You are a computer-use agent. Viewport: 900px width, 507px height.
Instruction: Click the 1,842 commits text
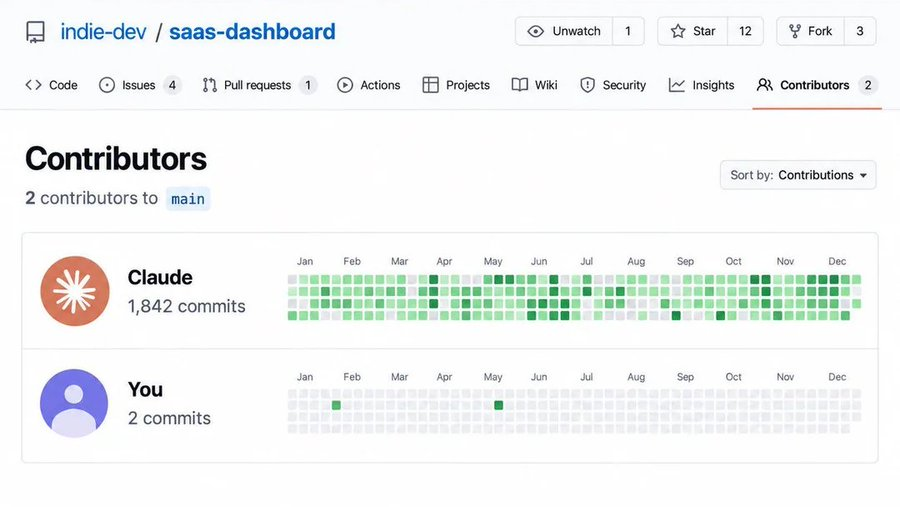point(187,306)
